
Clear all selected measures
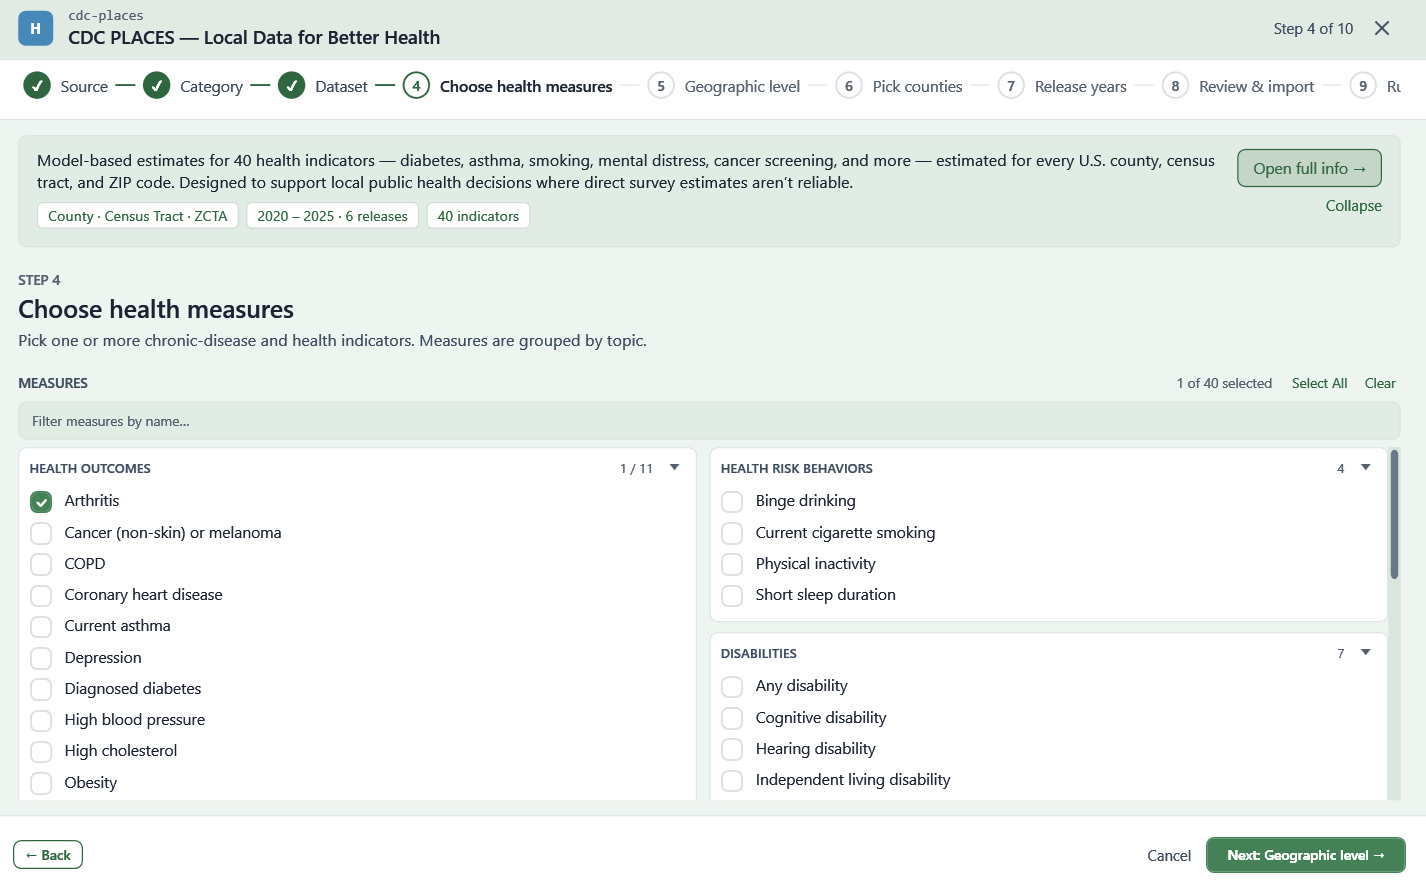(x=1380, y=383)
